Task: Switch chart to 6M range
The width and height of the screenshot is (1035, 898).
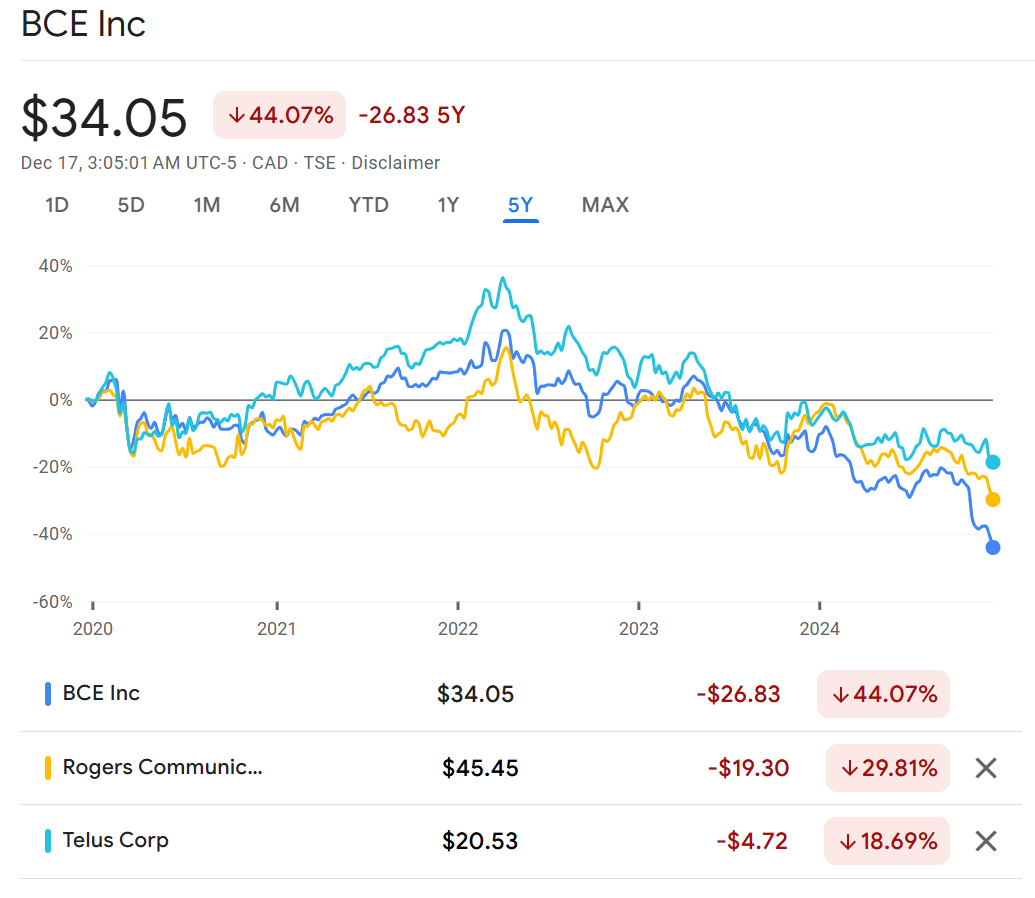Action: tap(284, 205)
